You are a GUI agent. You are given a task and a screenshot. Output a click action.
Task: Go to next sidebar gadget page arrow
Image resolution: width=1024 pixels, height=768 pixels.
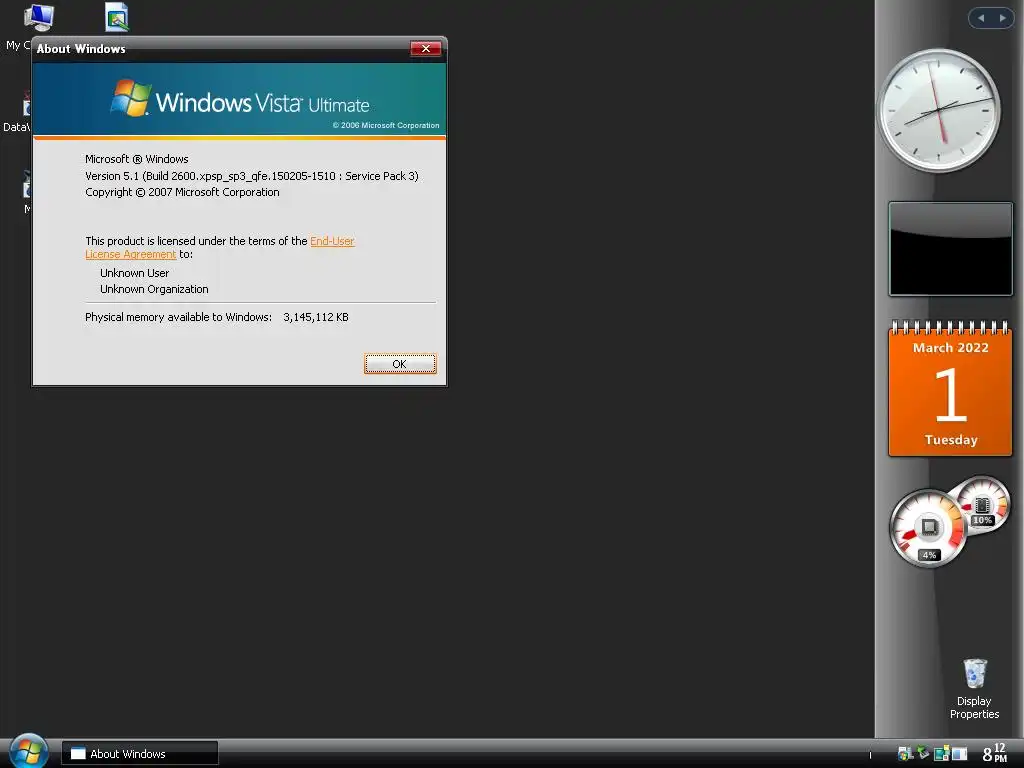pos(1002,18)
